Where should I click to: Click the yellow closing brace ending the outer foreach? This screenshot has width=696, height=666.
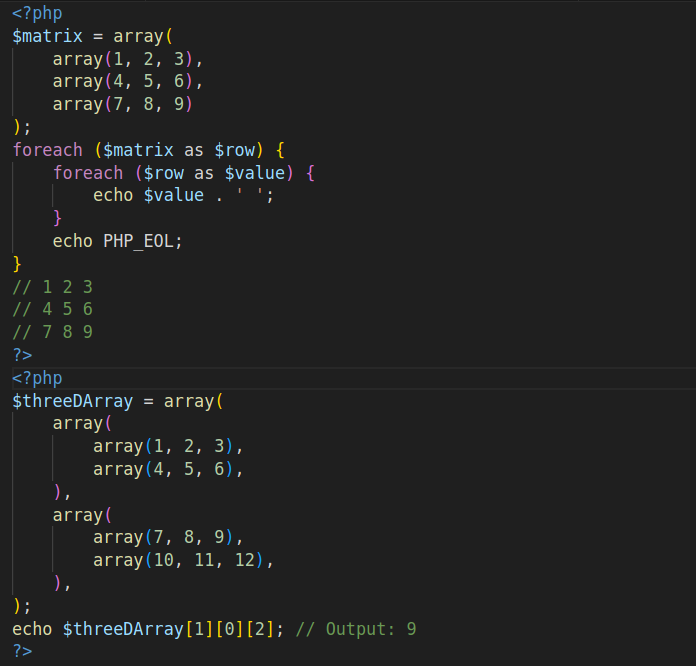[17, 264]
